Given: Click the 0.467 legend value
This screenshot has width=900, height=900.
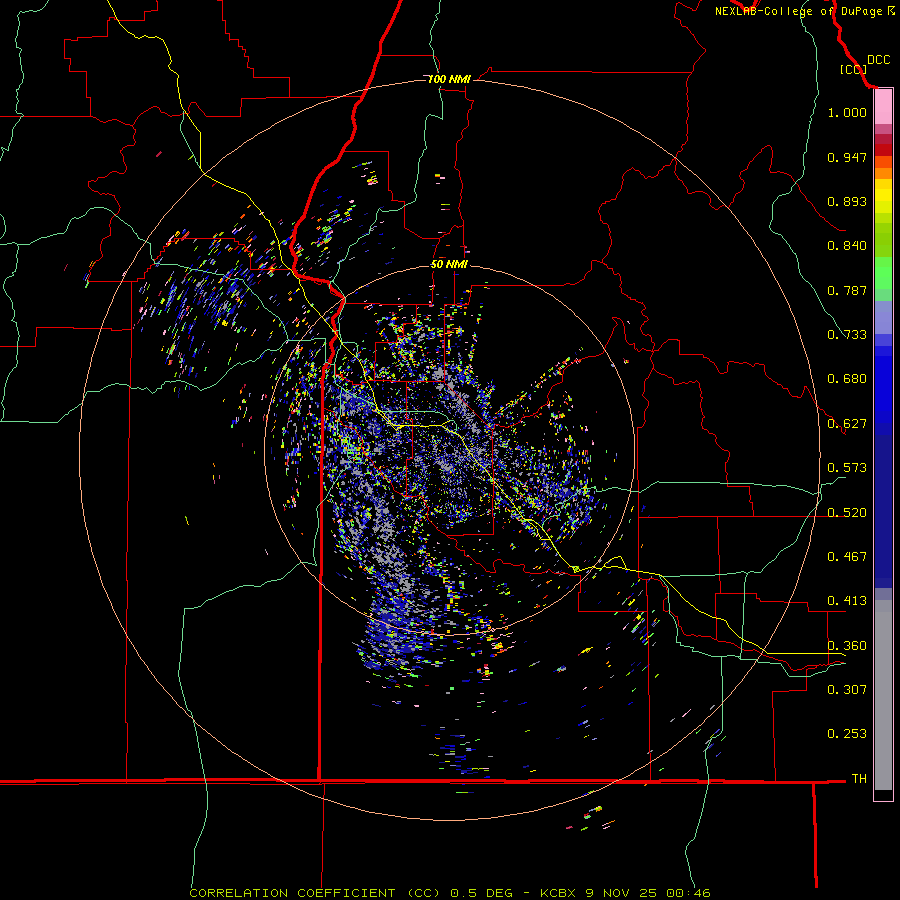Looking at the screenshot, I should (x=847, y=557).
